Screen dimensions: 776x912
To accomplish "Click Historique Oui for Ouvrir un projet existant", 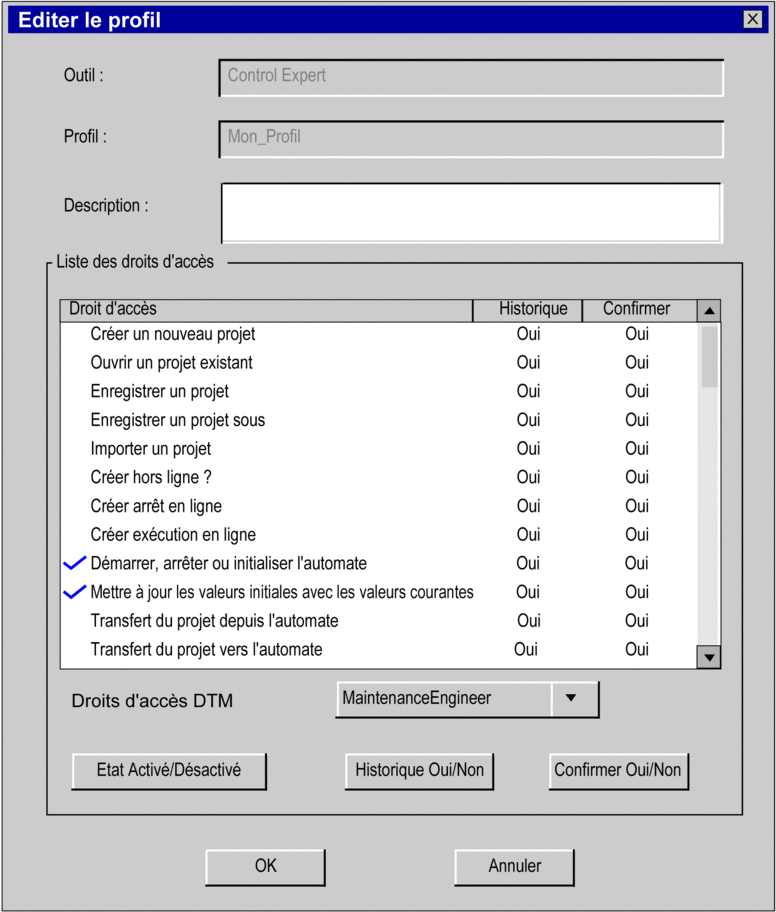I will click(528, 363).
